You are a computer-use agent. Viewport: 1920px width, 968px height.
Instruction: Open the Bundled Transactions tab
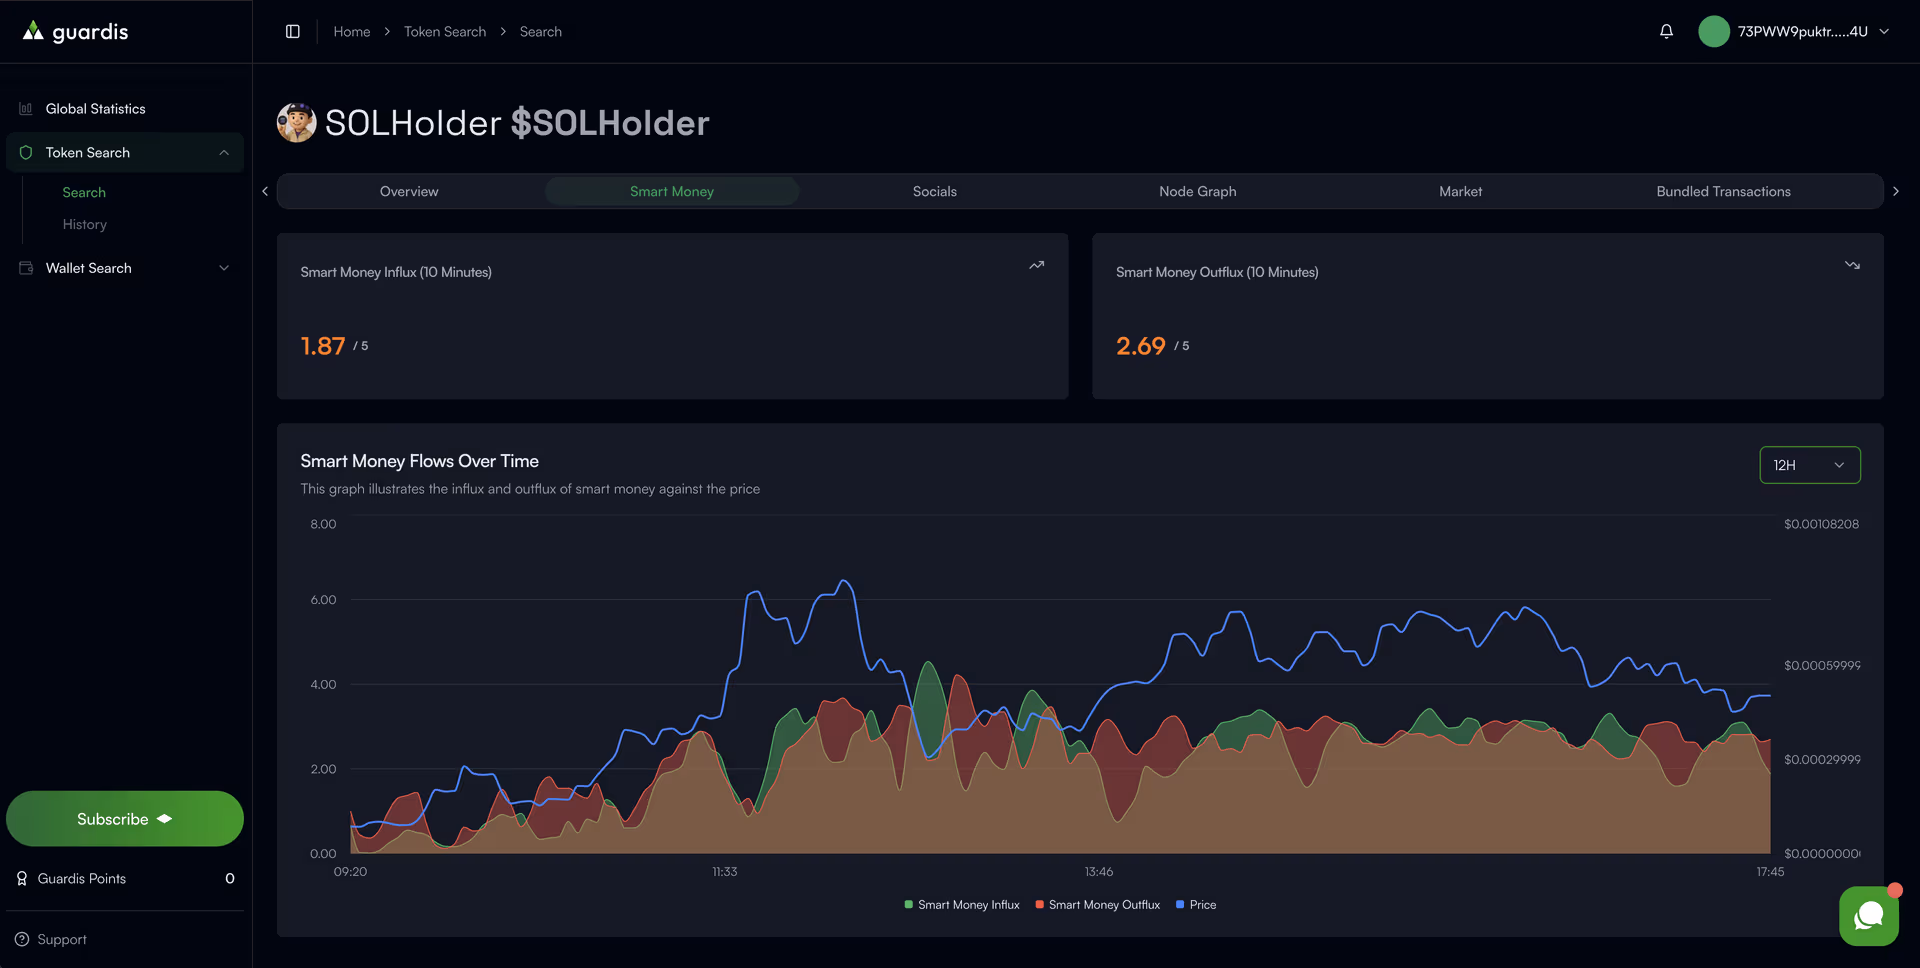pyautogui.click(x=1722, y=192)
